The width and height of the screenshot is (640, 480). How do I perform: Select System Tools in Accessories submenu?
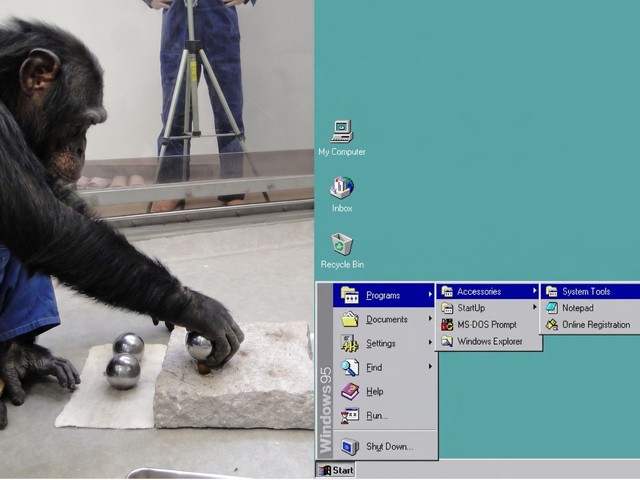coord(591,291)
